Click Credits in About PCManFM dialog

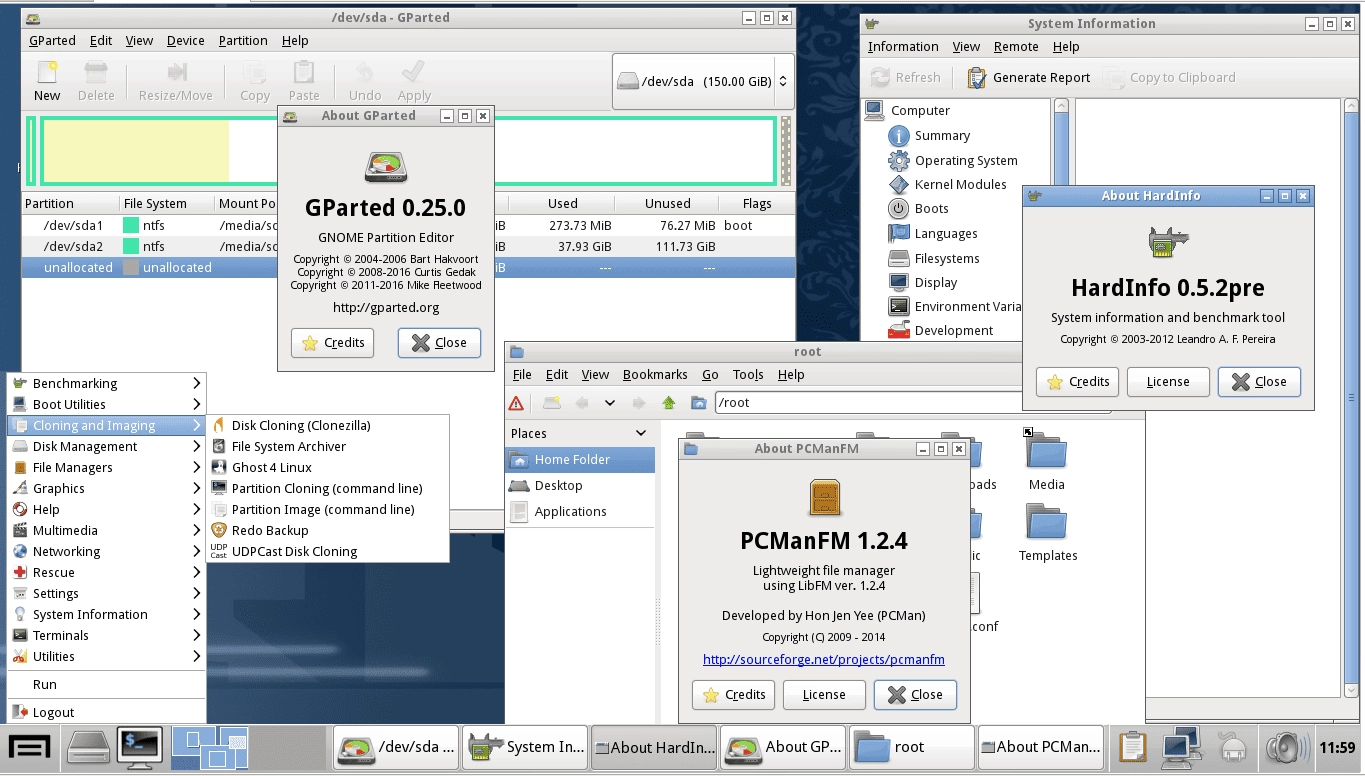pyautogui.click(x=733, y=694)
